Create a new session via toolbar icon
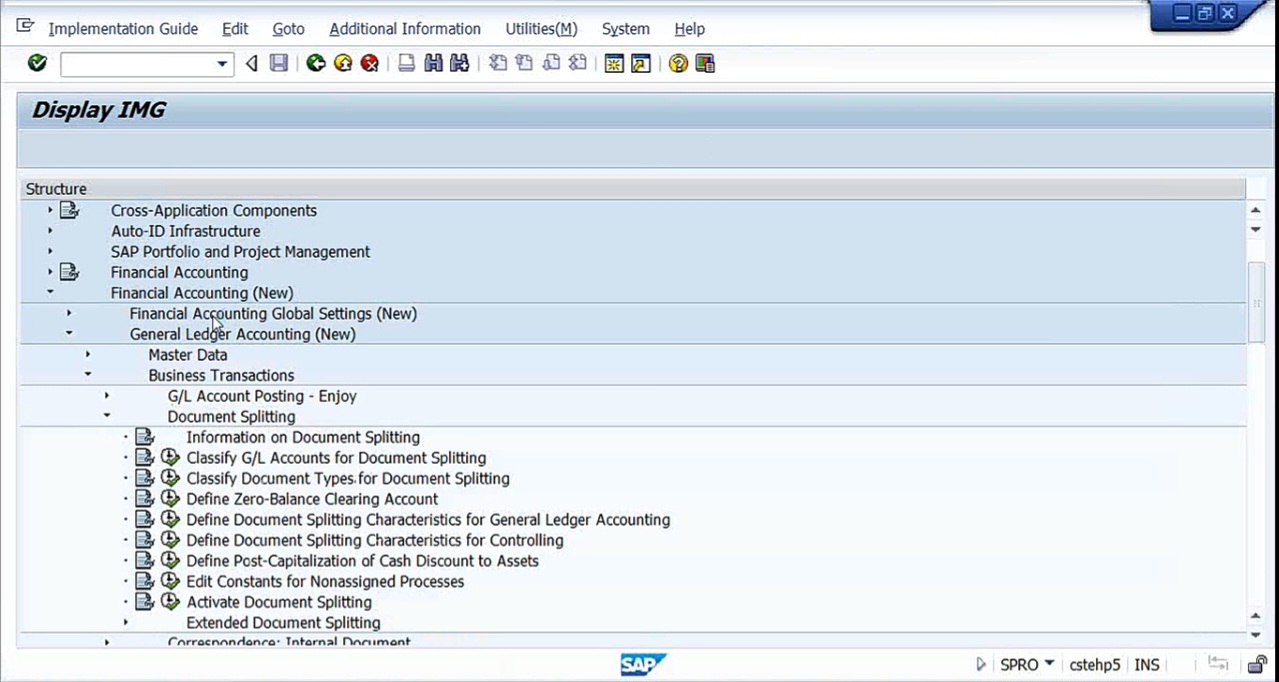 coord(614,63)
